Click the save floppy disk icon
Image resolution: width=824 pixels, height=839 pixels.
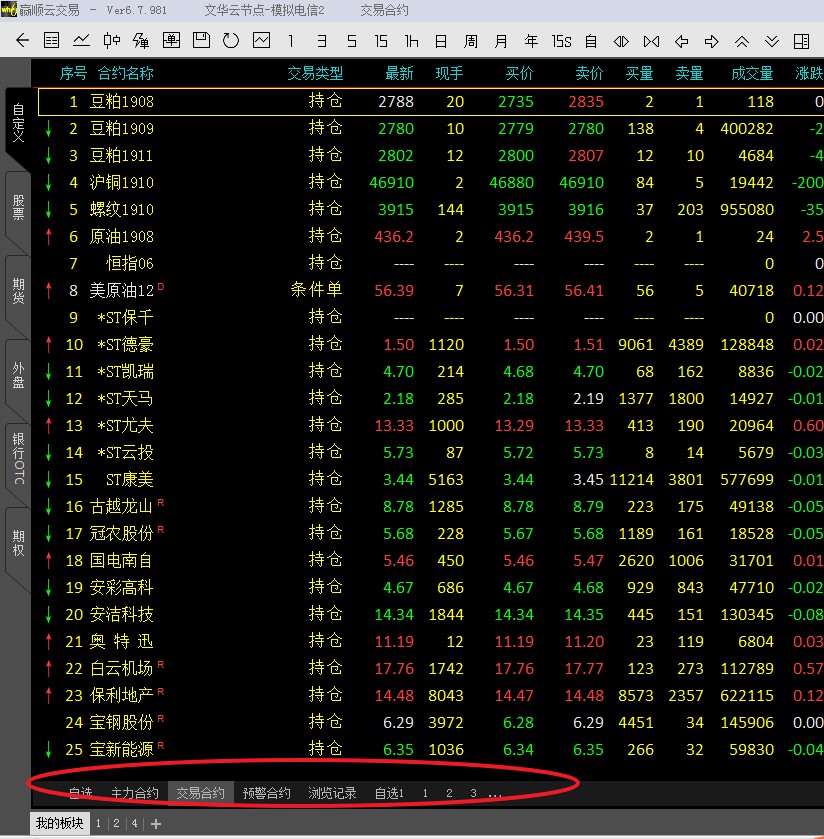click(x=201, y=41)
